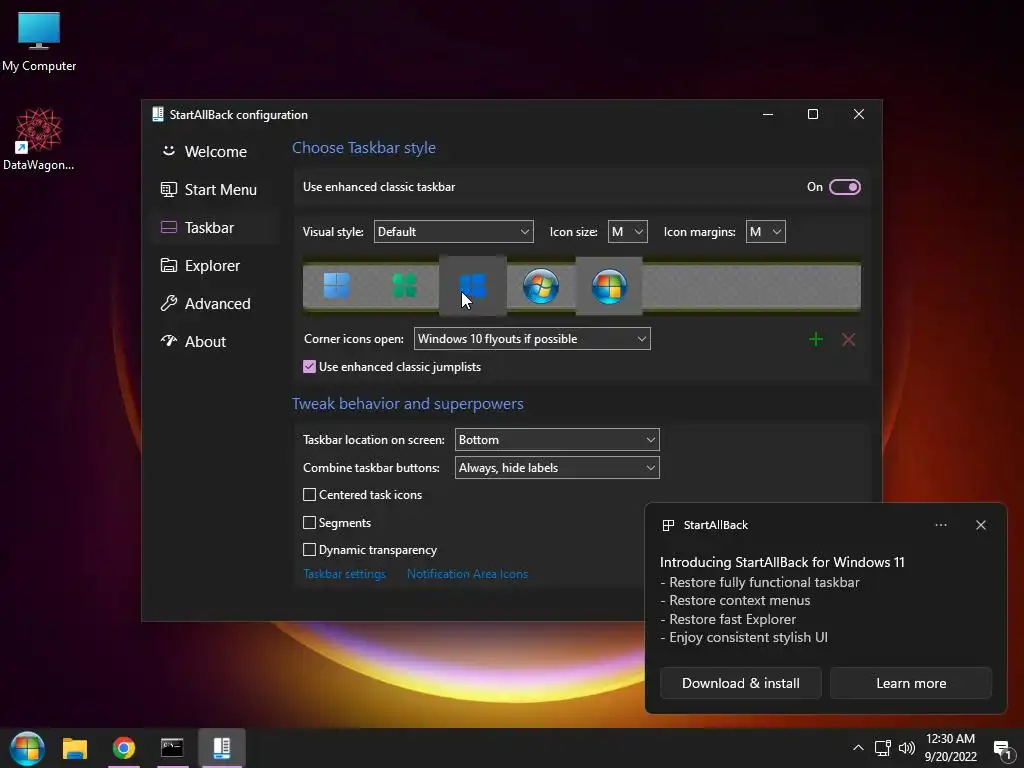Select the green clover start button style

pyautogui.click(x=405, y=286)
